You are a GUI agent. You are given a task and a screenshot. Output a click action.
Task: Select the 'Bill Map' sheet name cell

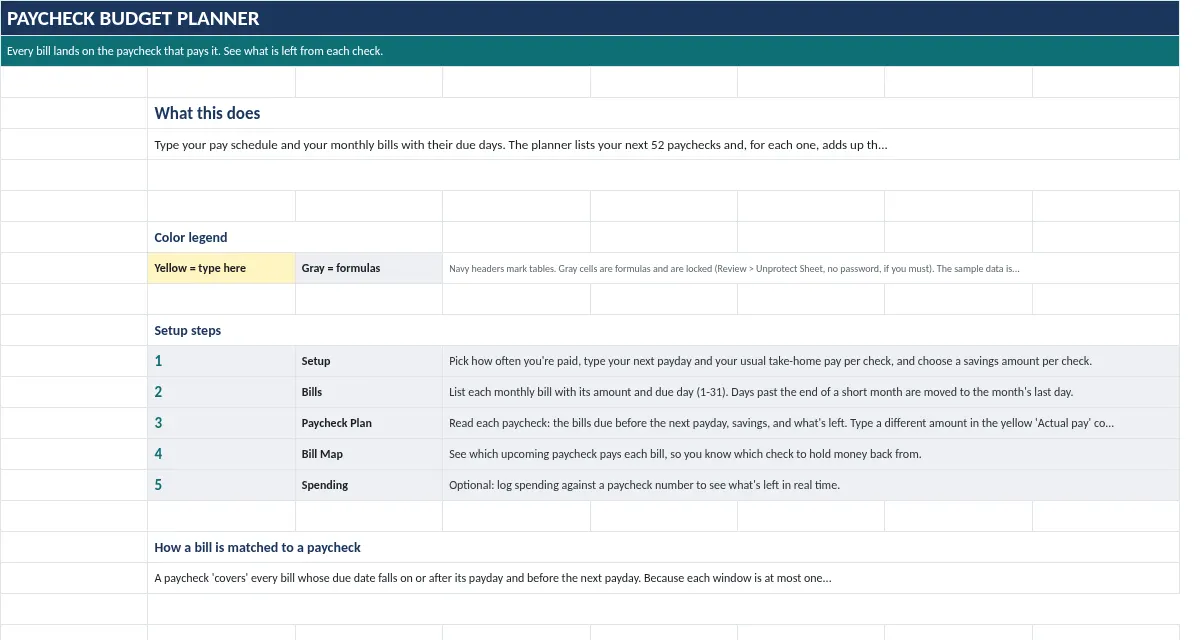coord(369,454)
